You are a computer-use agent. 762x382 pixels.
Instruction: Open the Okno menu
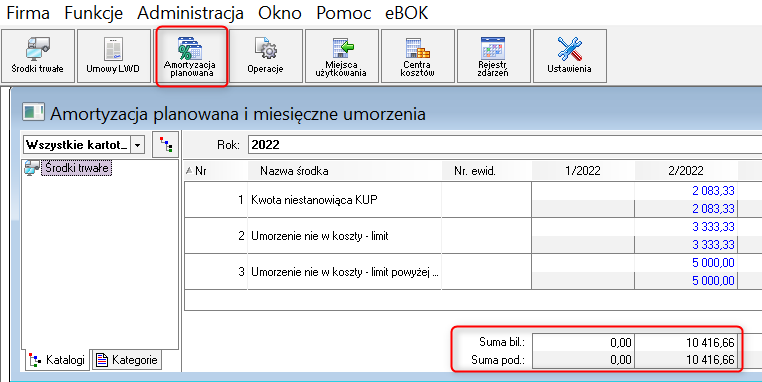click(x=279, y=13)
